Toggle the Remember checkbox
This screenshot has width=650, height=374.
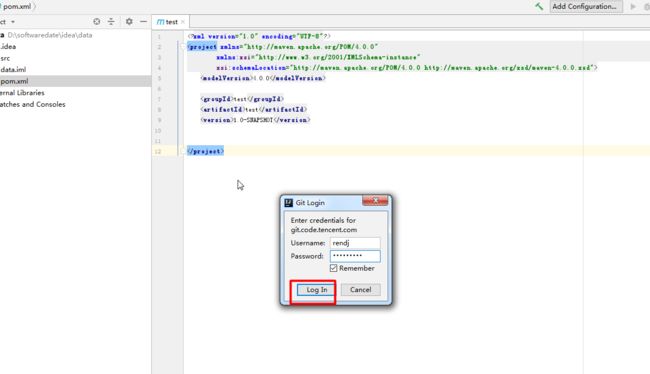(x=333, y=268)
